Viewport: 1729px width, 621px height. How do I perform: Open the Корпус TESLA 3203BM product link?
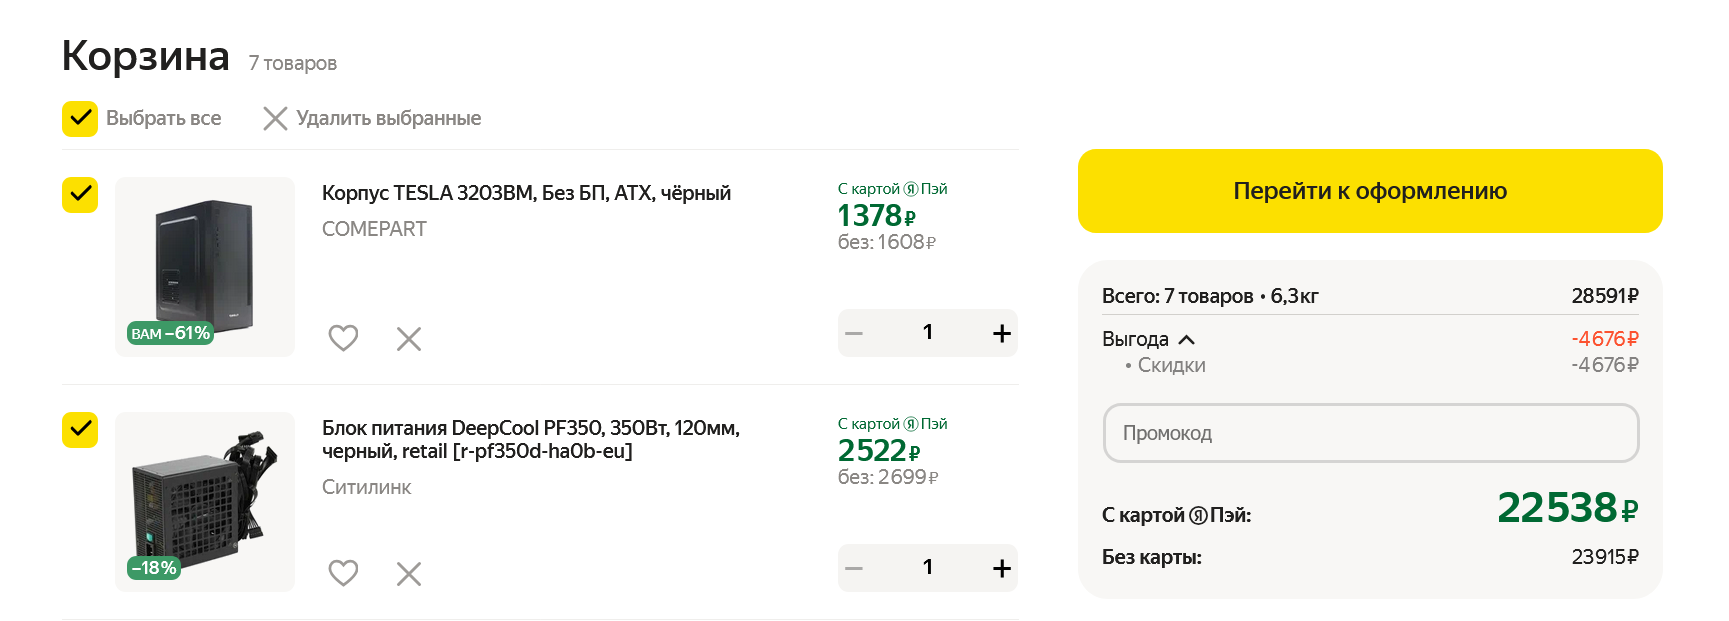(526, 193)
